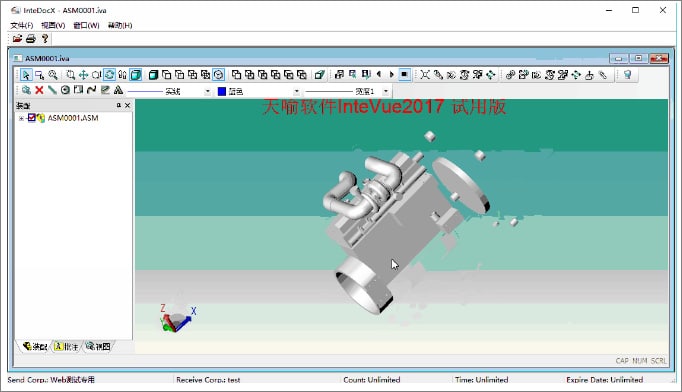Activate the pan move-arrows tool
The height and width of the screenshot is (392, 682).
(x=84, y=75)
